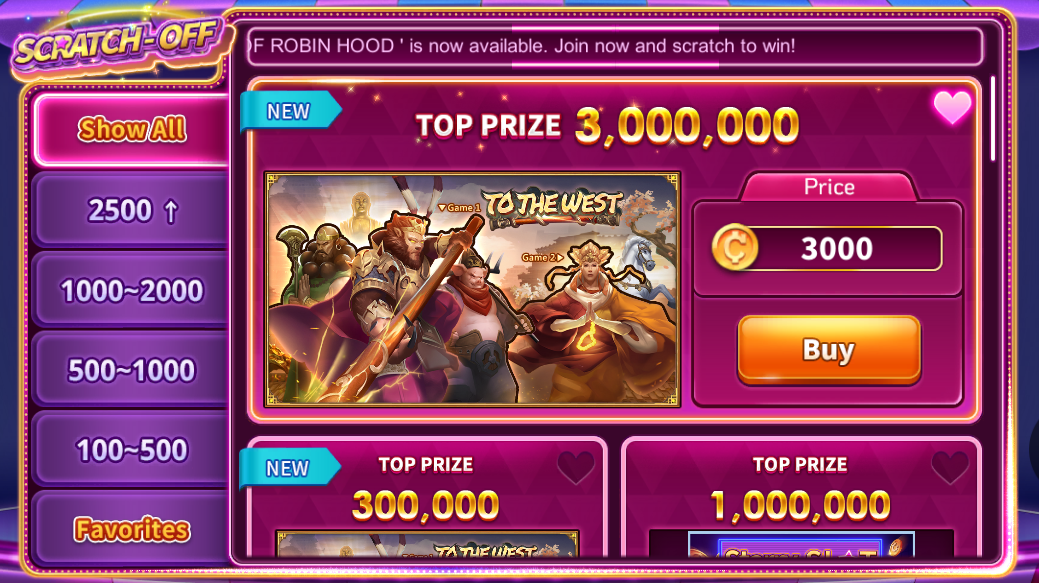Favorite the 1,000,000 top prize card

coord(950,467)
